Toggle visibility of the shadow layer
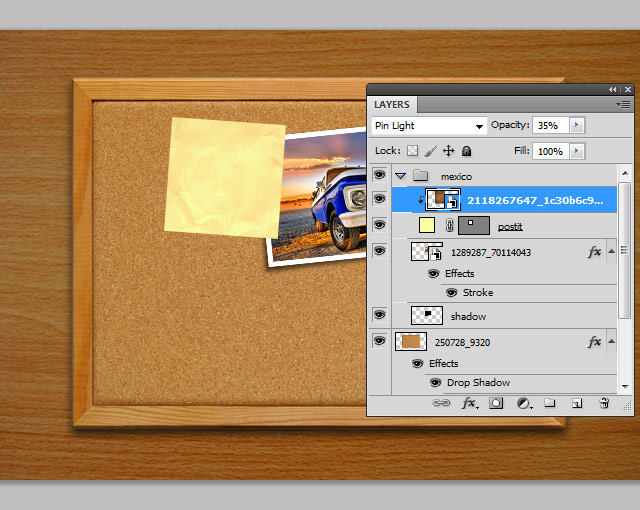This screenshot has width=640, height=510. click(379, 315)
